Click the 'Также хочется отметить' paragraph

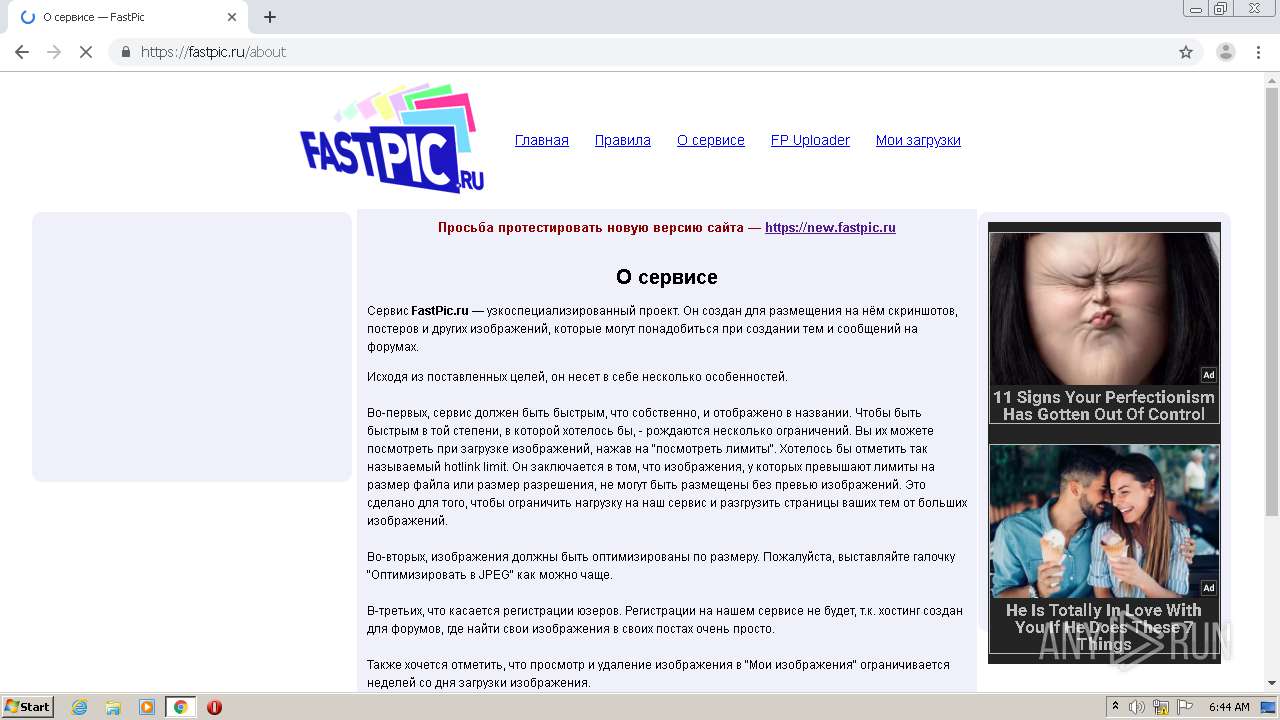click(658, 674)
